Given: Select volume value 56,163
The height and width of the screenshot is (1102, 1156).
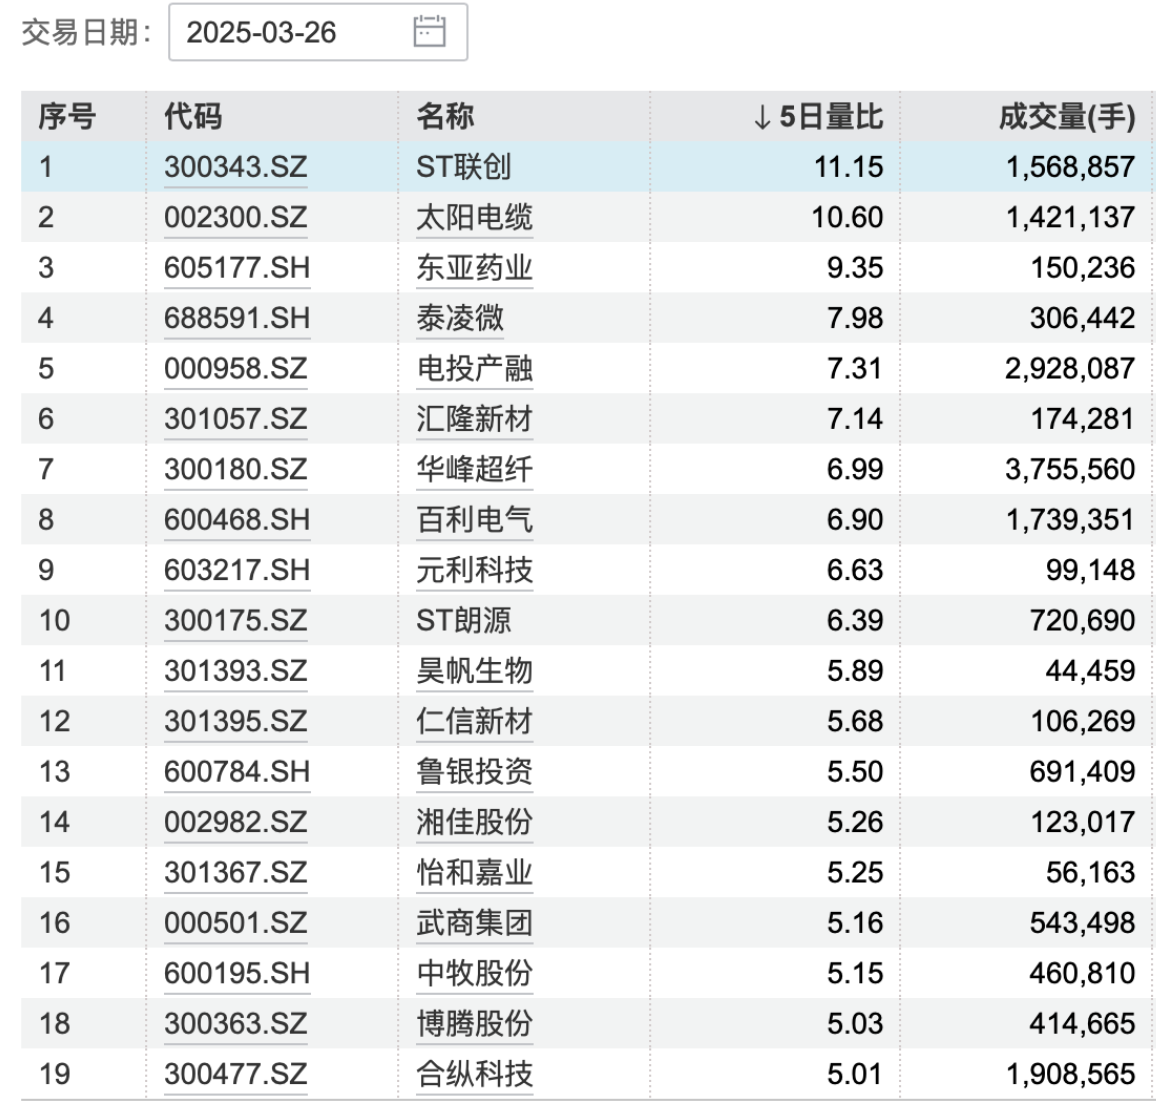Looking at the screenshot, I should click(x=1090, y=873).
